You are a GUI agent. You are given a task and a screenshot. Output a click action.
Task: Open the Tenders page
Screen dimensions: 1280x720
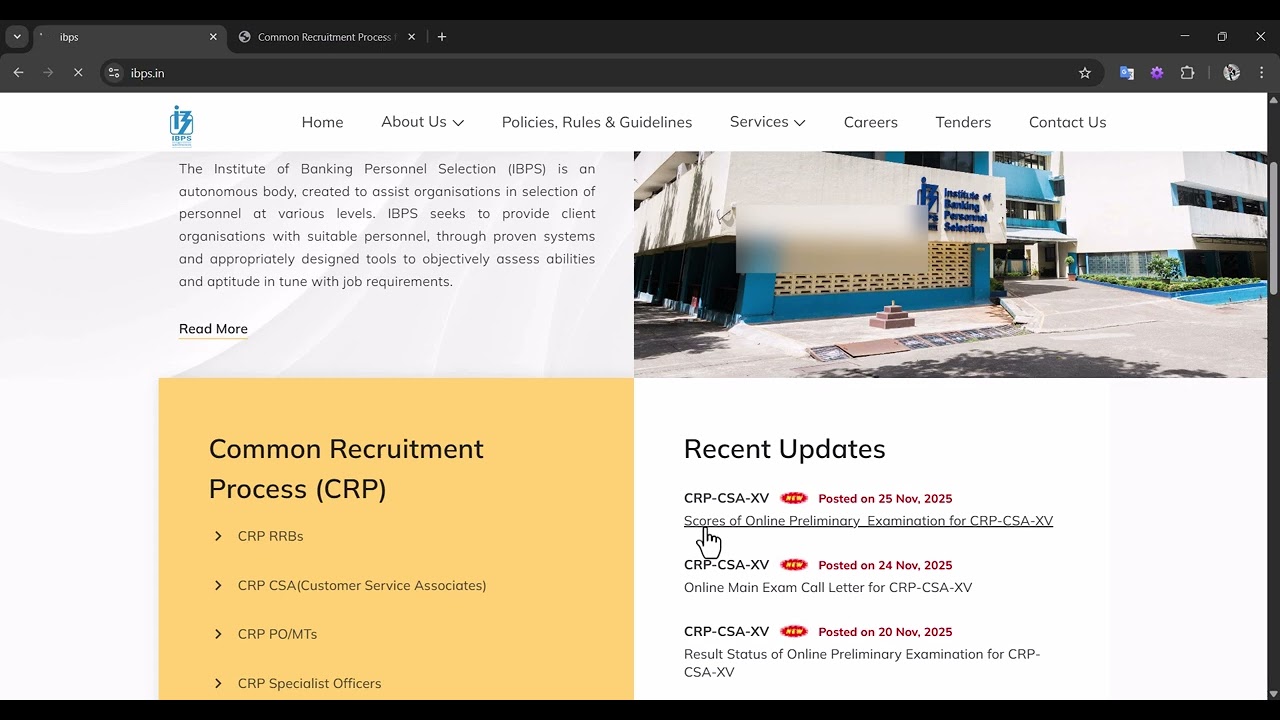click(x=963, y=122)
